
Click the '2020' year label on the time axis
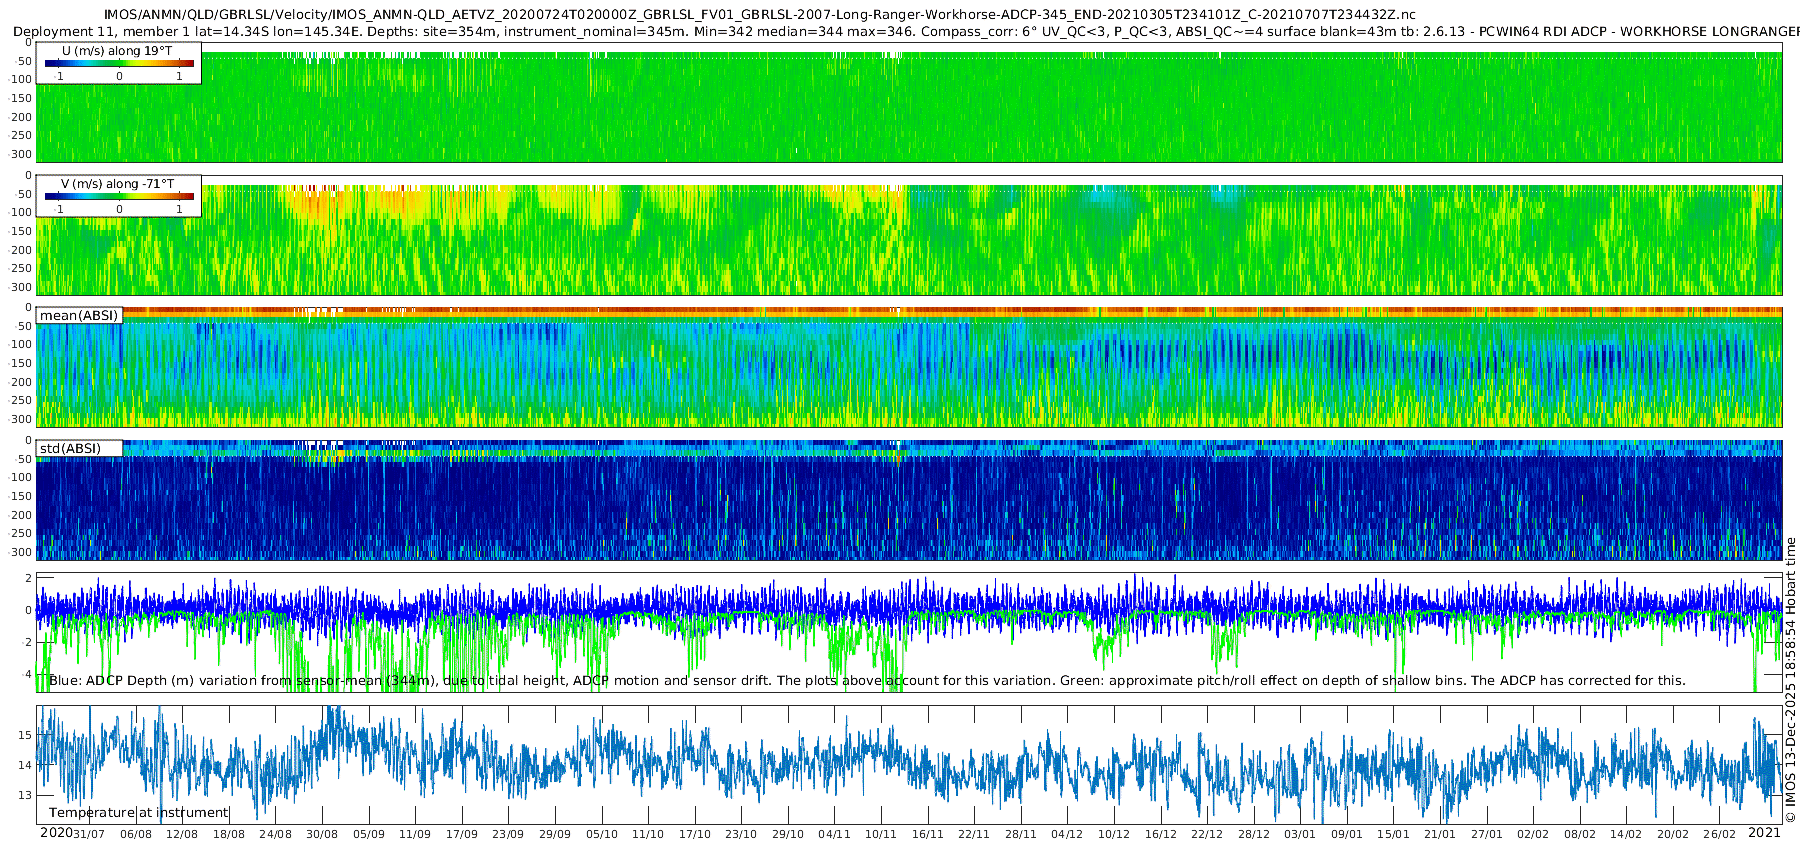(x=56, y=833)
